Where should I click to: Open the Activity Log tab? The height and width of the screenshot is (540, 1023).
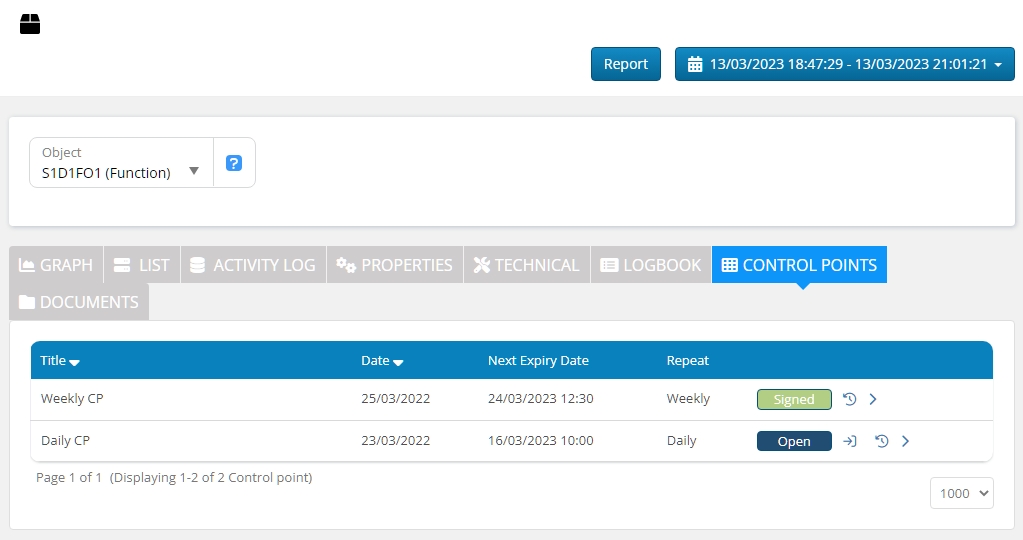point(252,265)
